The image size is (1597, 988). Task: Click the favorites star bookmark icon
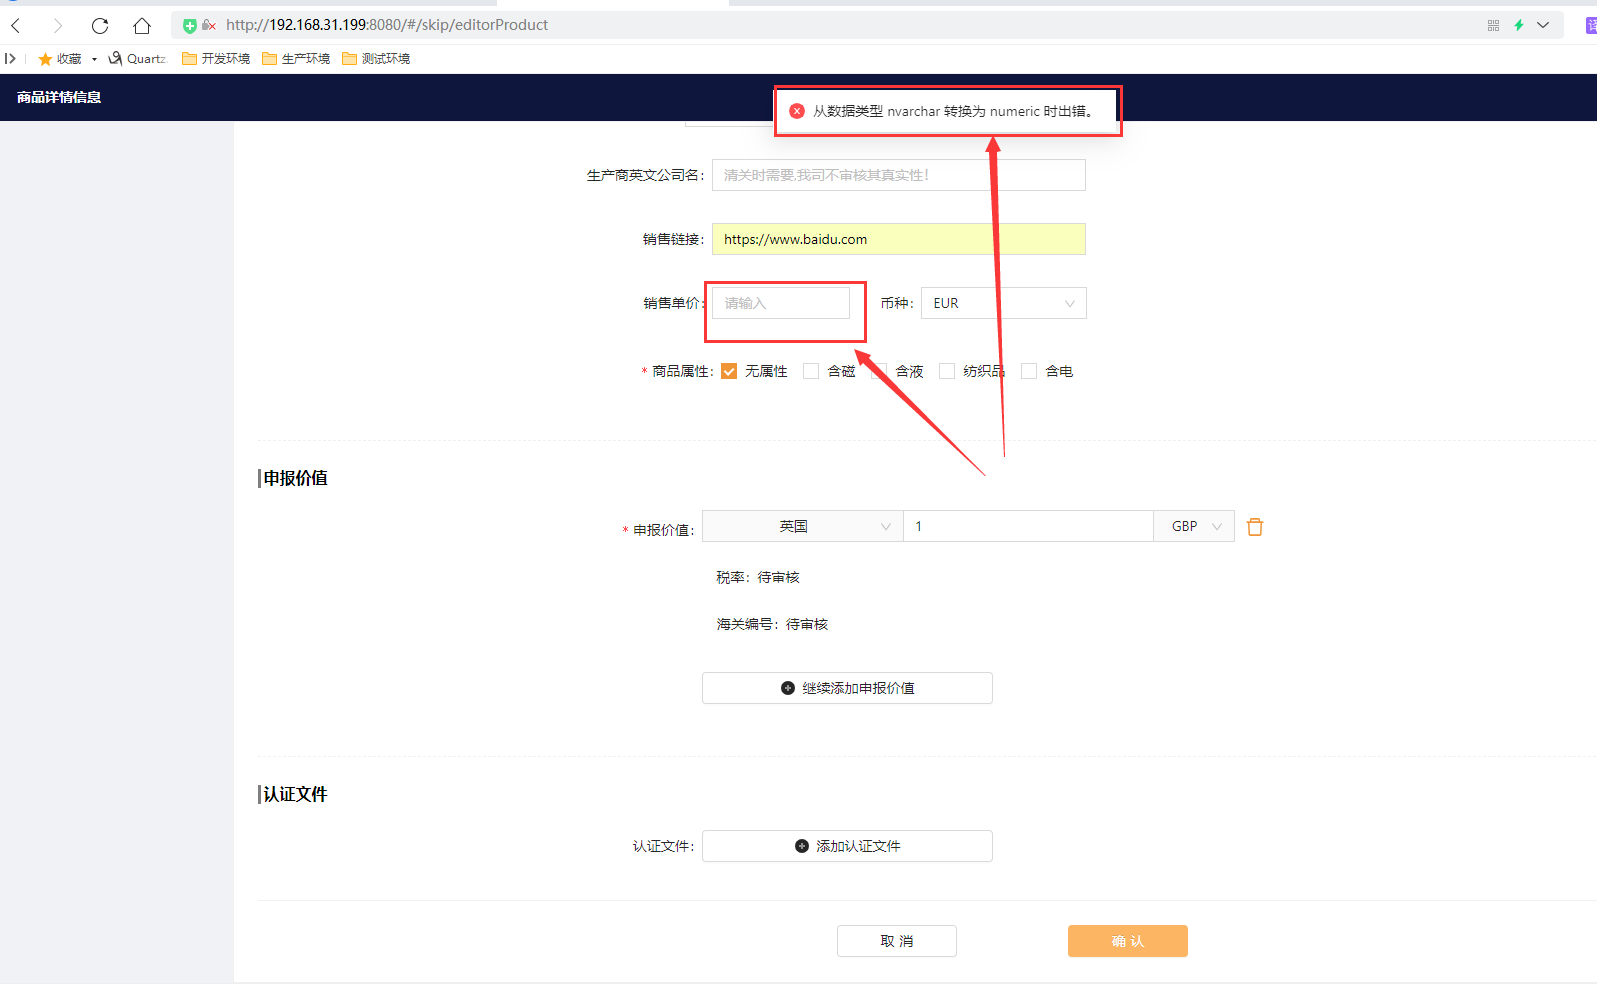pos(45,59)
